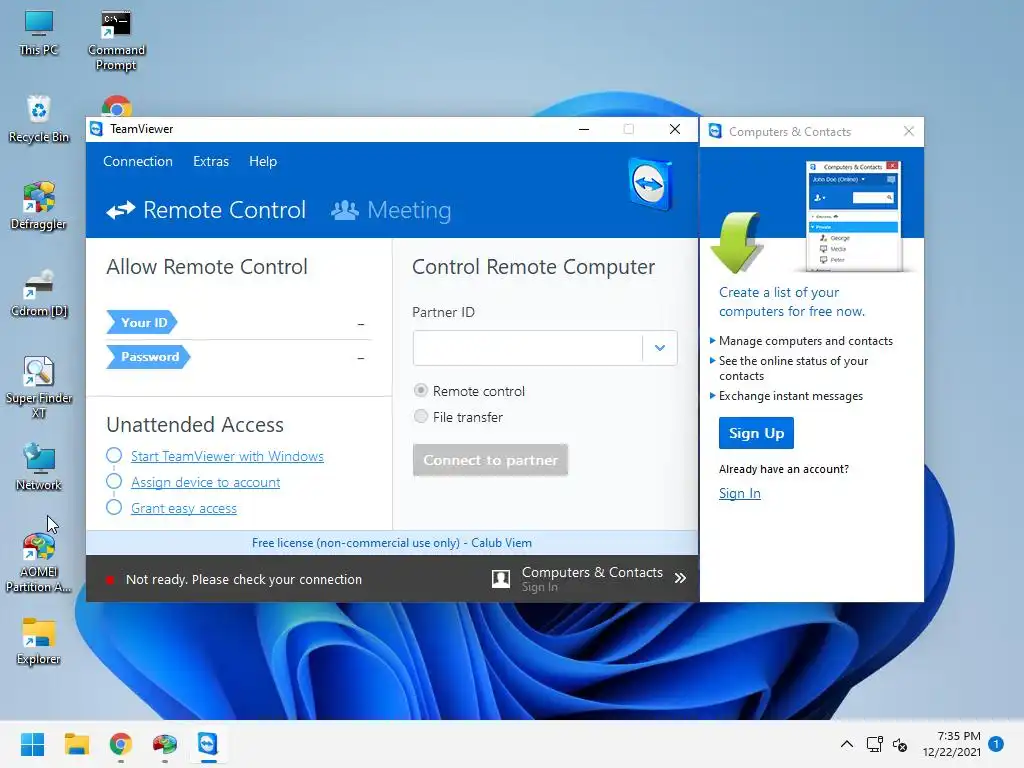Image resolution: width=1024 pixels, height=768 pixels.
Task: Launch Super Finder XT shortcut
Action: click(39, 387)
